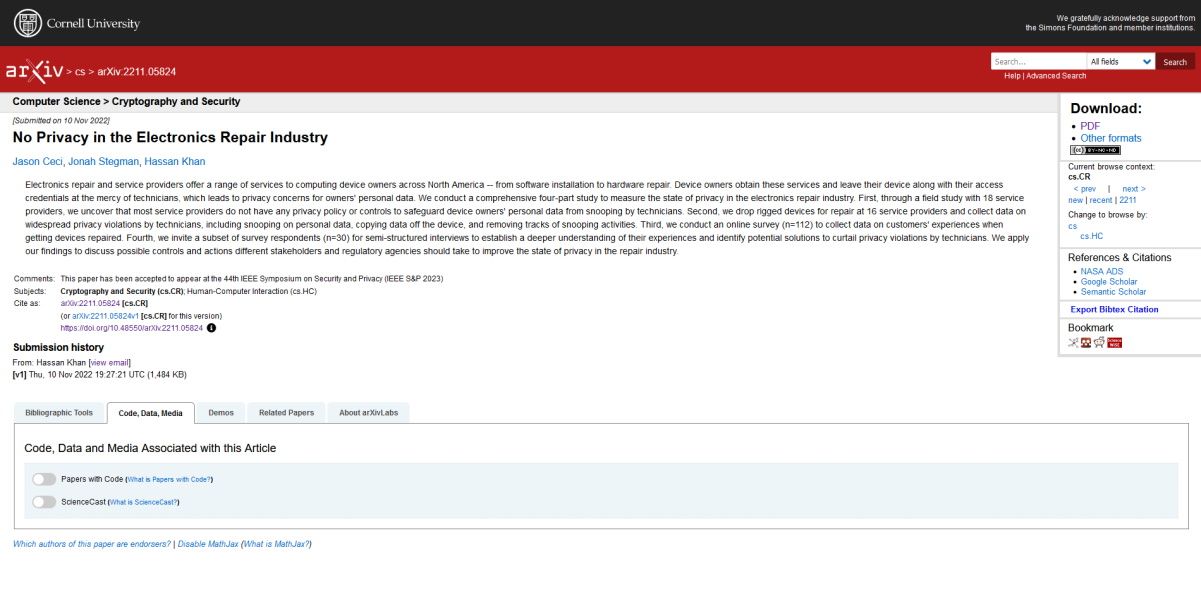Open author Jason Ceci's link
Viewport: 1201px width, 600px height.
click(x=37, y=162)
